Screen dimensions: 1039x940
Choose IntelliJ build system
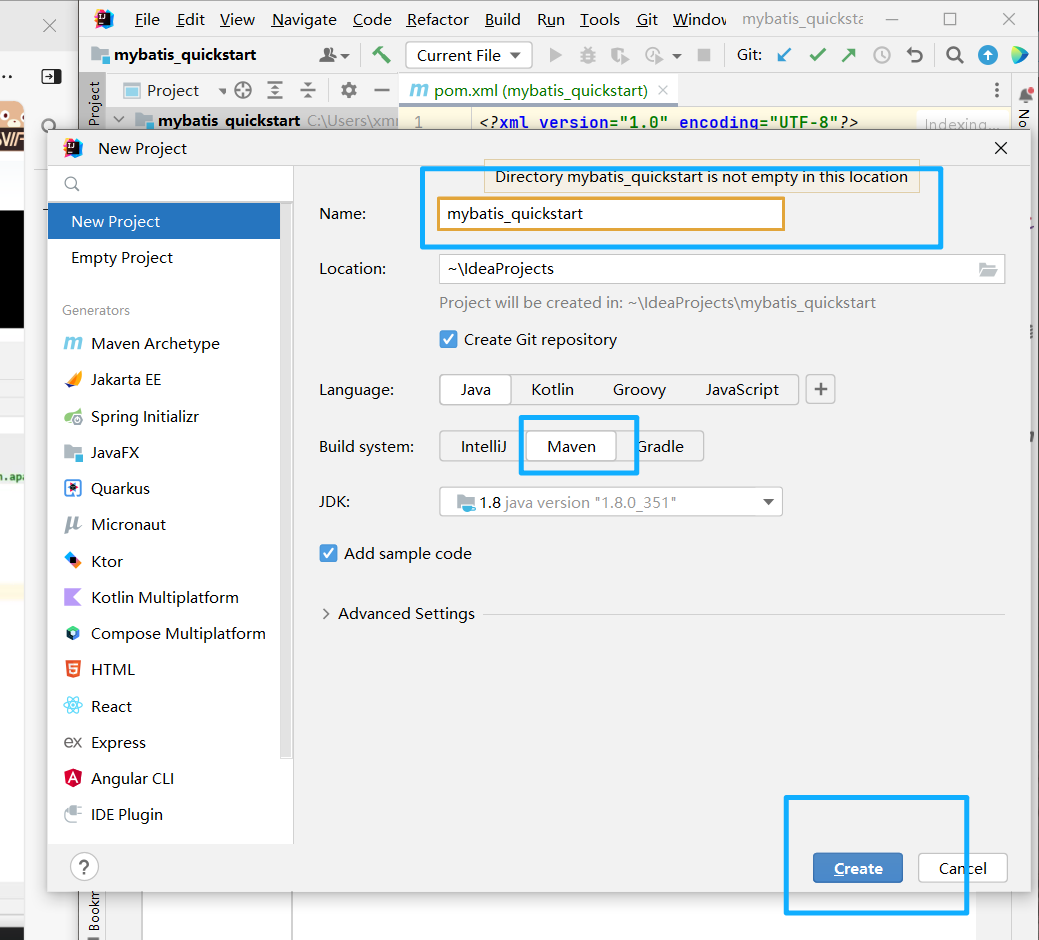point(483,446)
